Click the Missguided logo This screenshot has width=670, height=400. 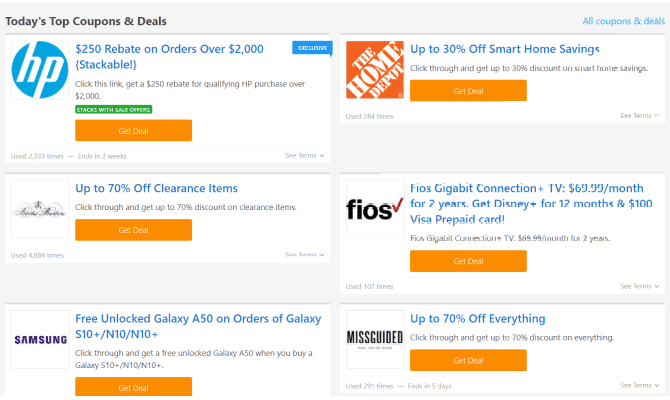point(375,339)
